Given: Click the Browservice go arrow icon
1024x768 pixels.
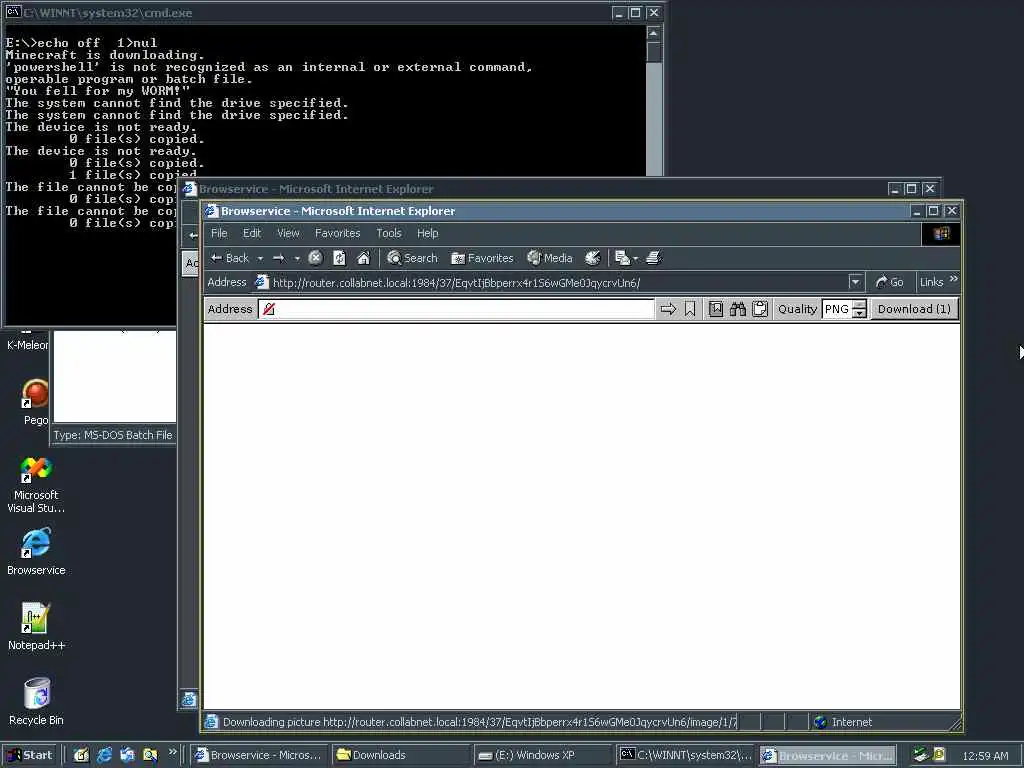Looking at the screenshot, I should tap(668, 309).
